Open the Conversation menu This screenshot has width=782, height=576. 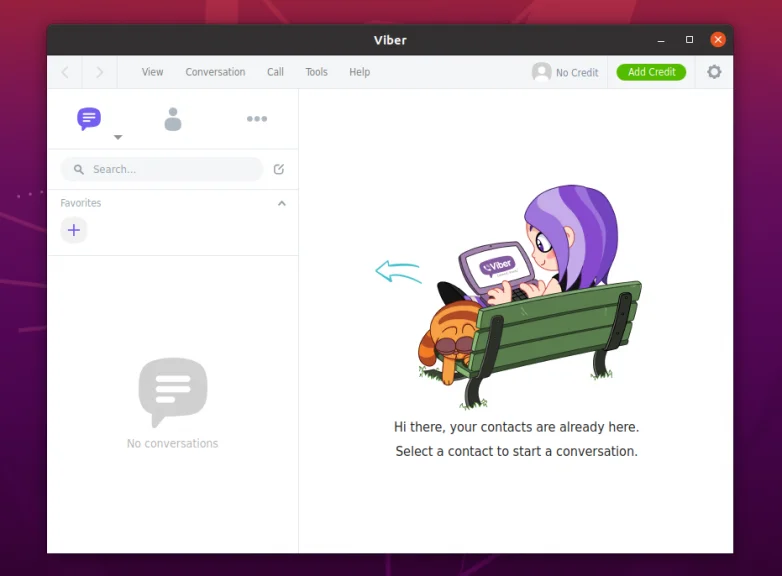pos(215,72)
